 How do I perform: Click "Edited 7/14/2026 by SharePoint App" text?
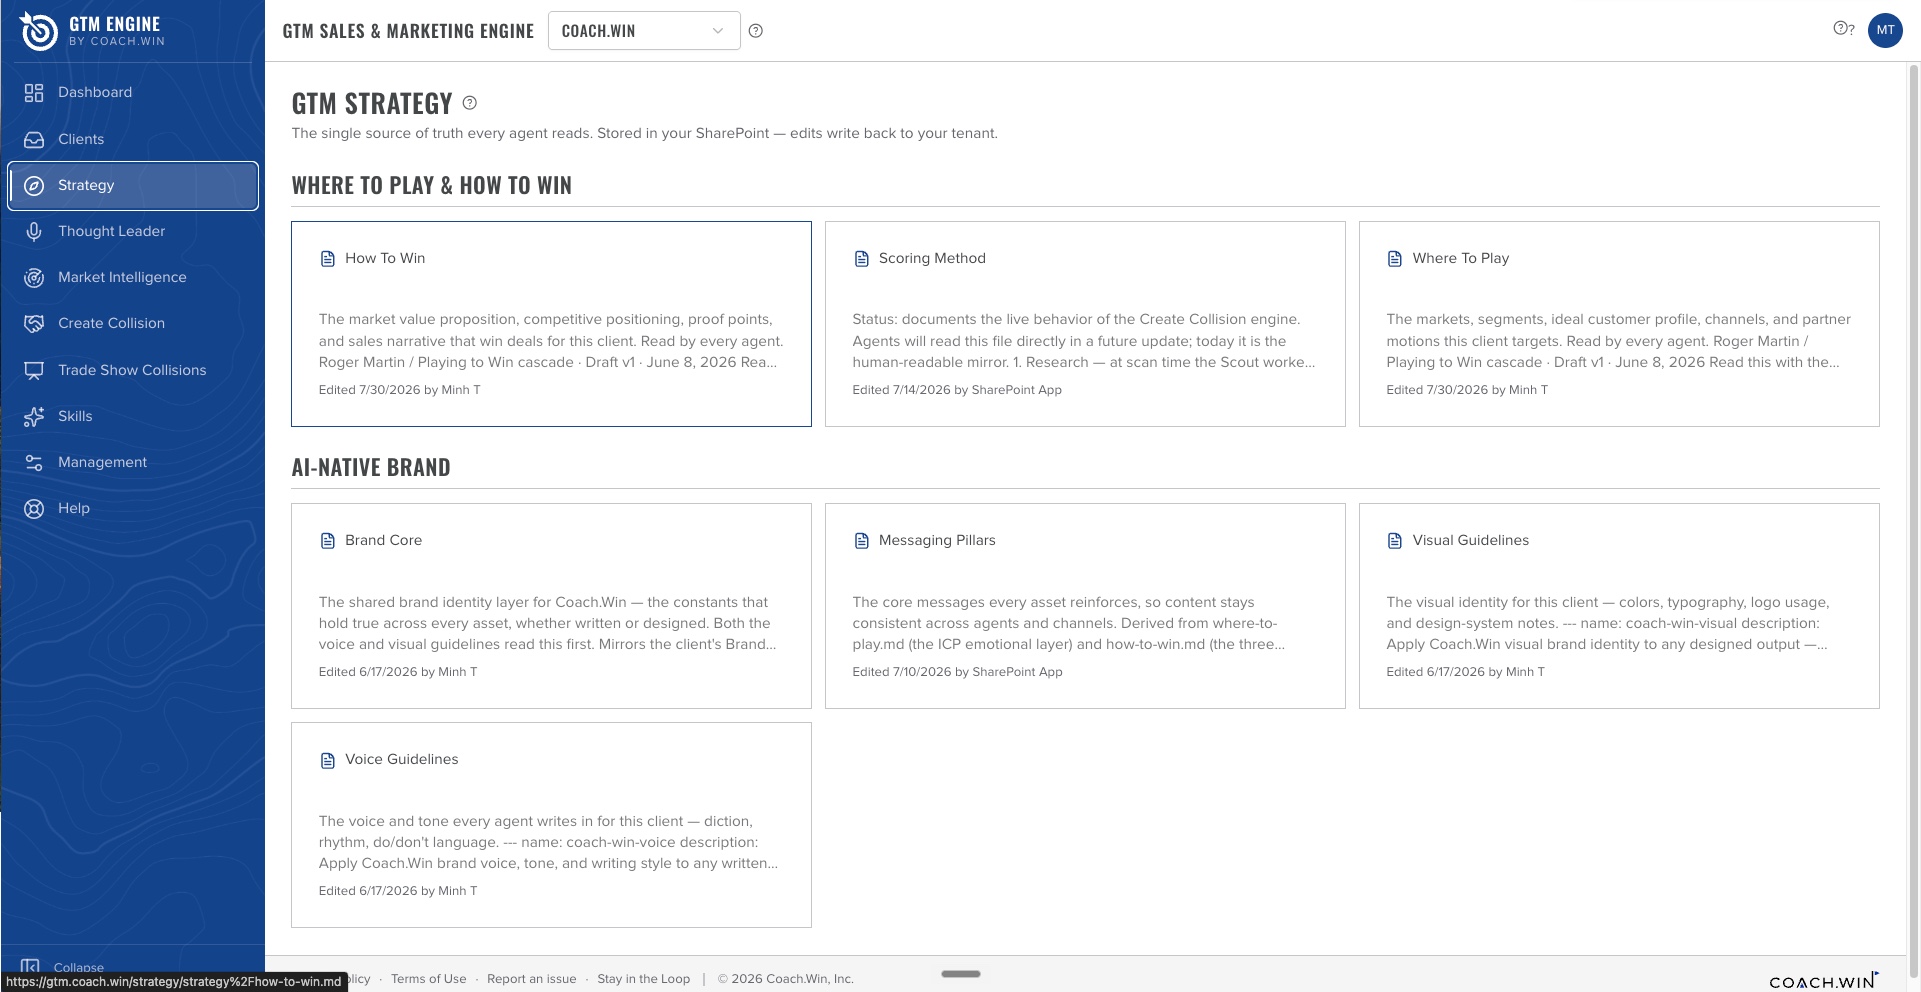point(957,390)
